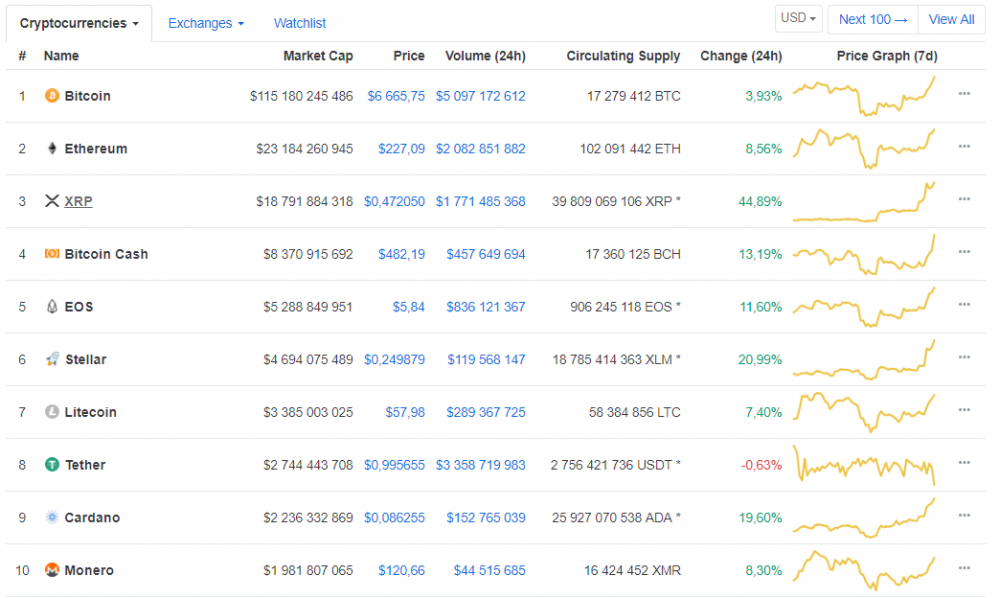
Task: Click the Monero orange logo icon
Action: coord(52,570)
